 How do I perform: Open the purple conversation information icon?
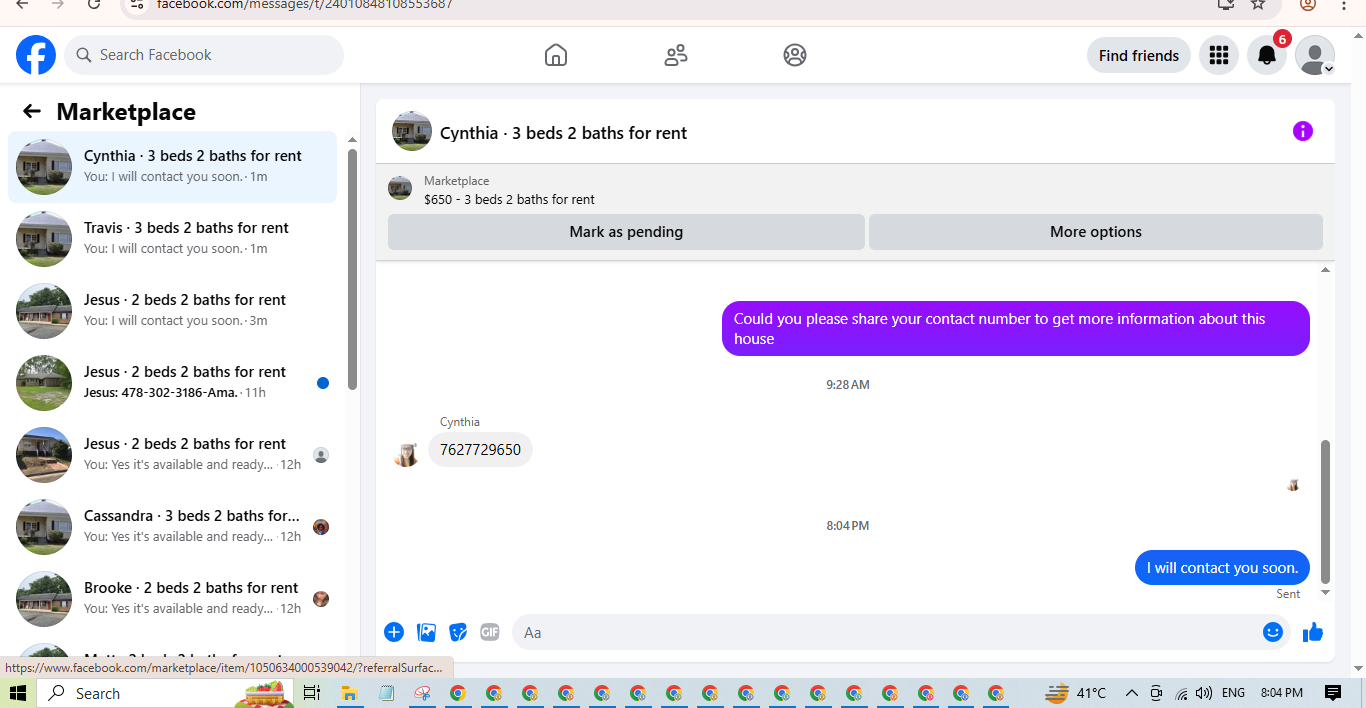pos(1302,131)
